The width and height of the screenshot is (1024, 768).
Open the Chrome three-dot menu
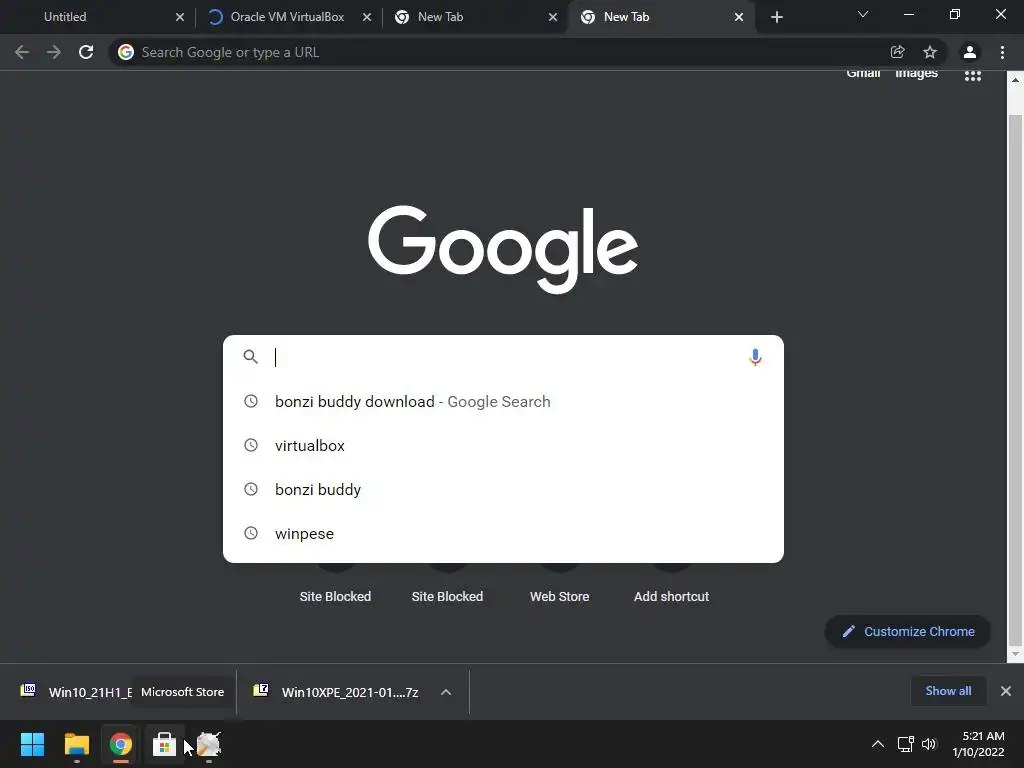pos(1002,52)
